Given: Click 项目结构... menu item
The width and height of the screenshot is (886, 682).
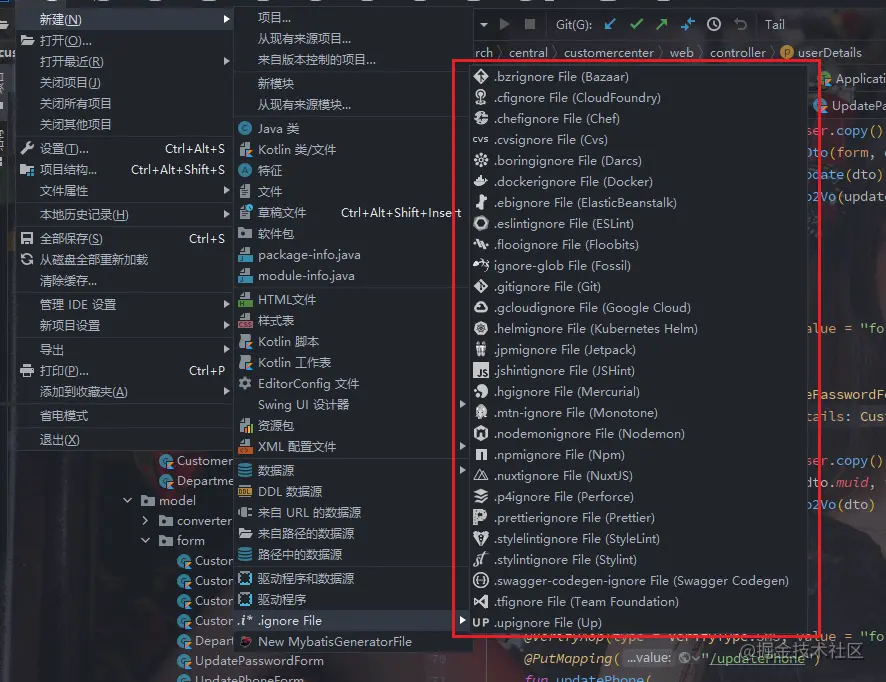Looking at the screenshot, I should pyautogui.click(x=125, y=170).
